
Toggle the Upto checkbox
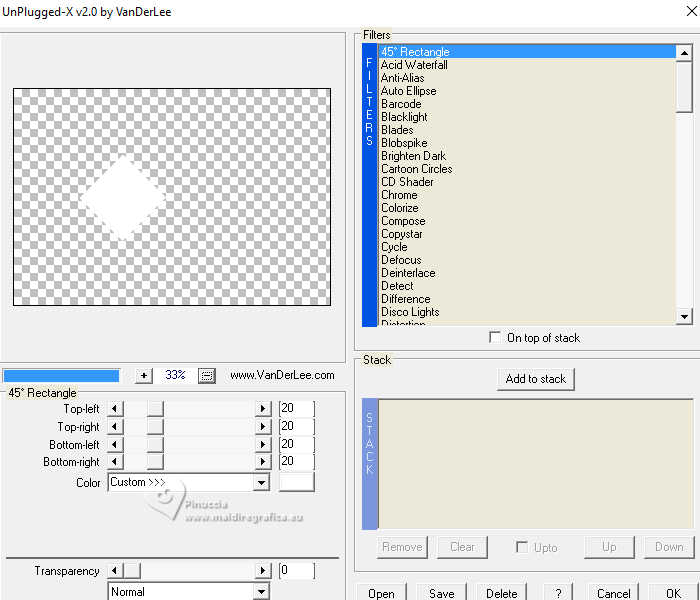tap(521, 547)
